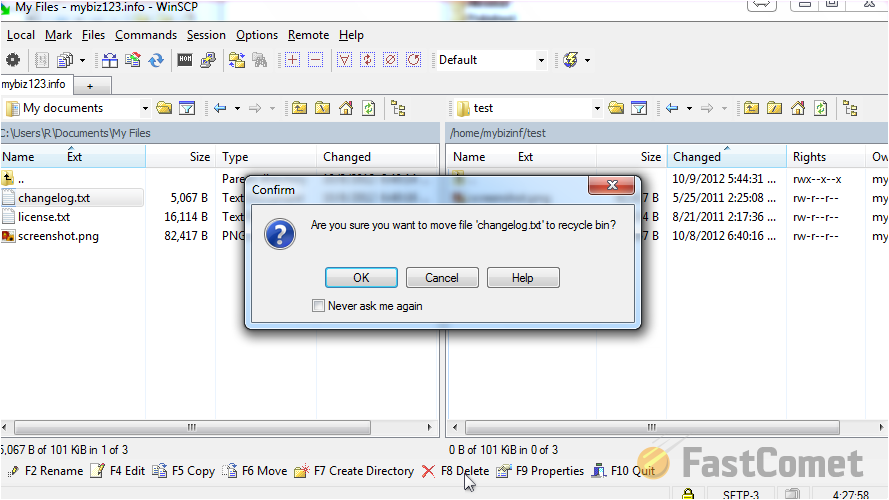Open the Local menu
Image resolution: width=889 pixels, height=500 pixels.
(21, 35)
